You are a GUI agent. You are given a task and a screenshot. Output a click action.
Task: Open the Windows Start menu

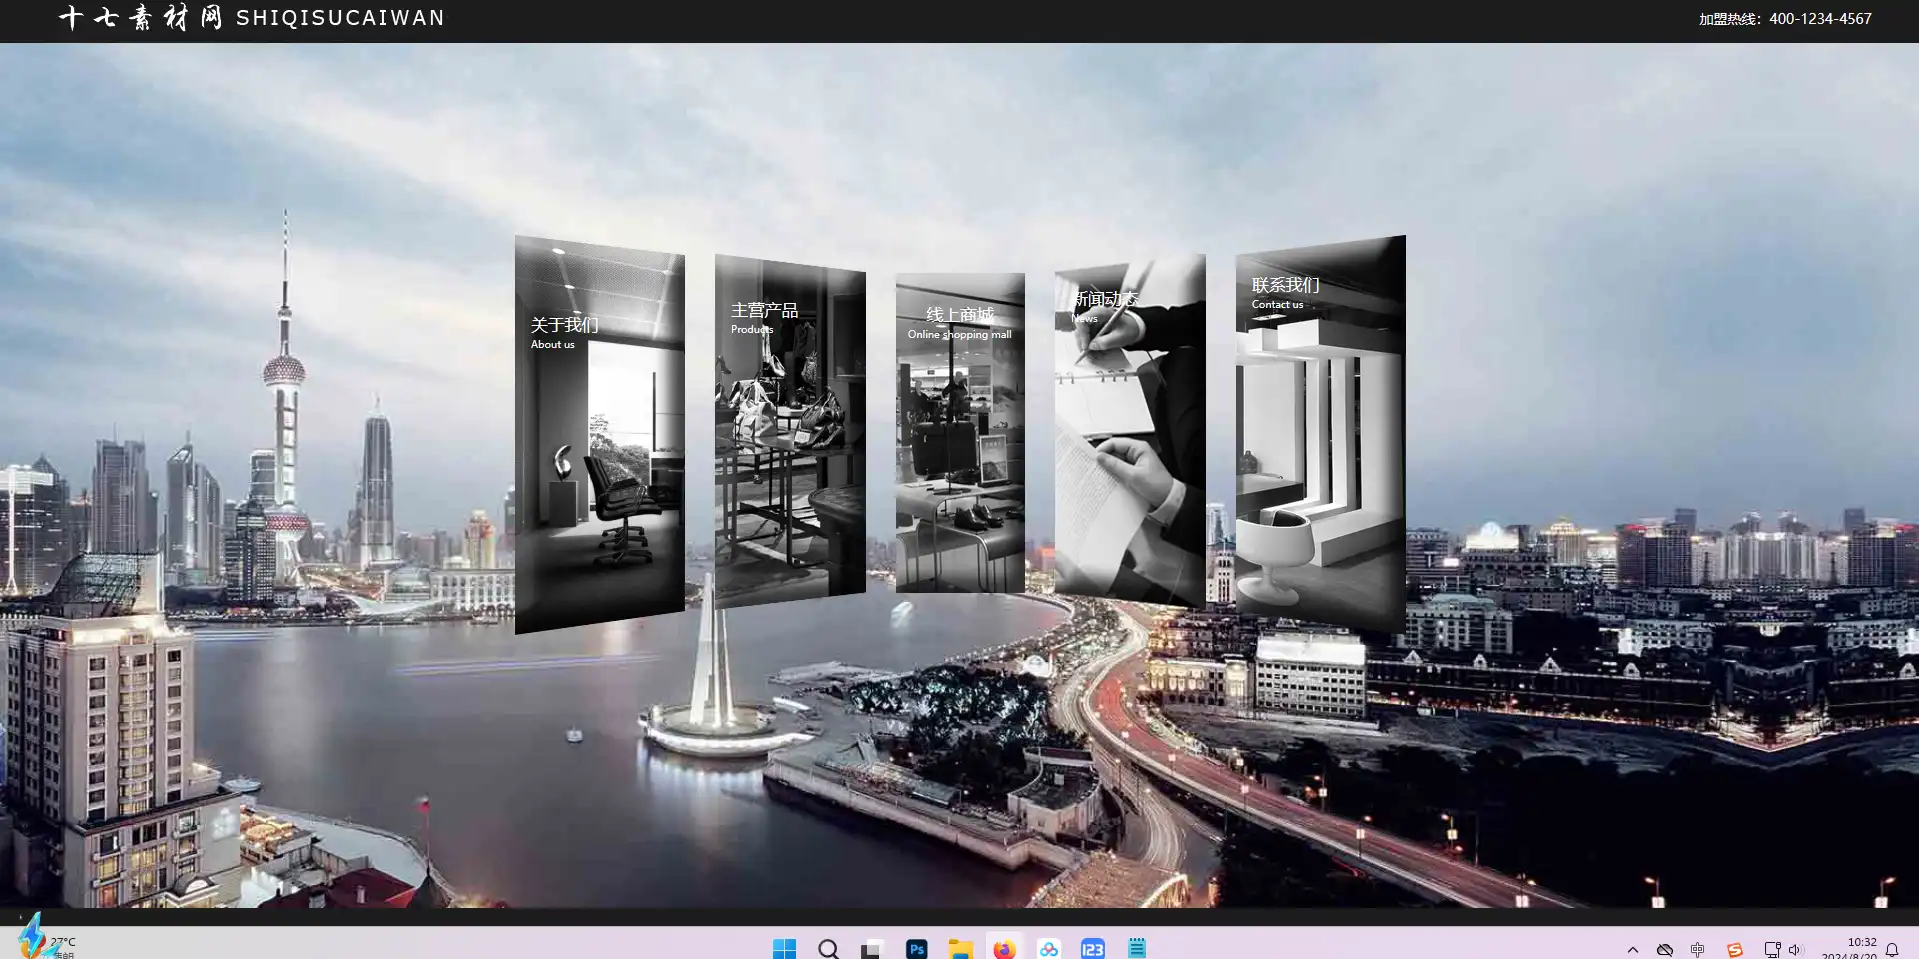click(x=785, y=949)
